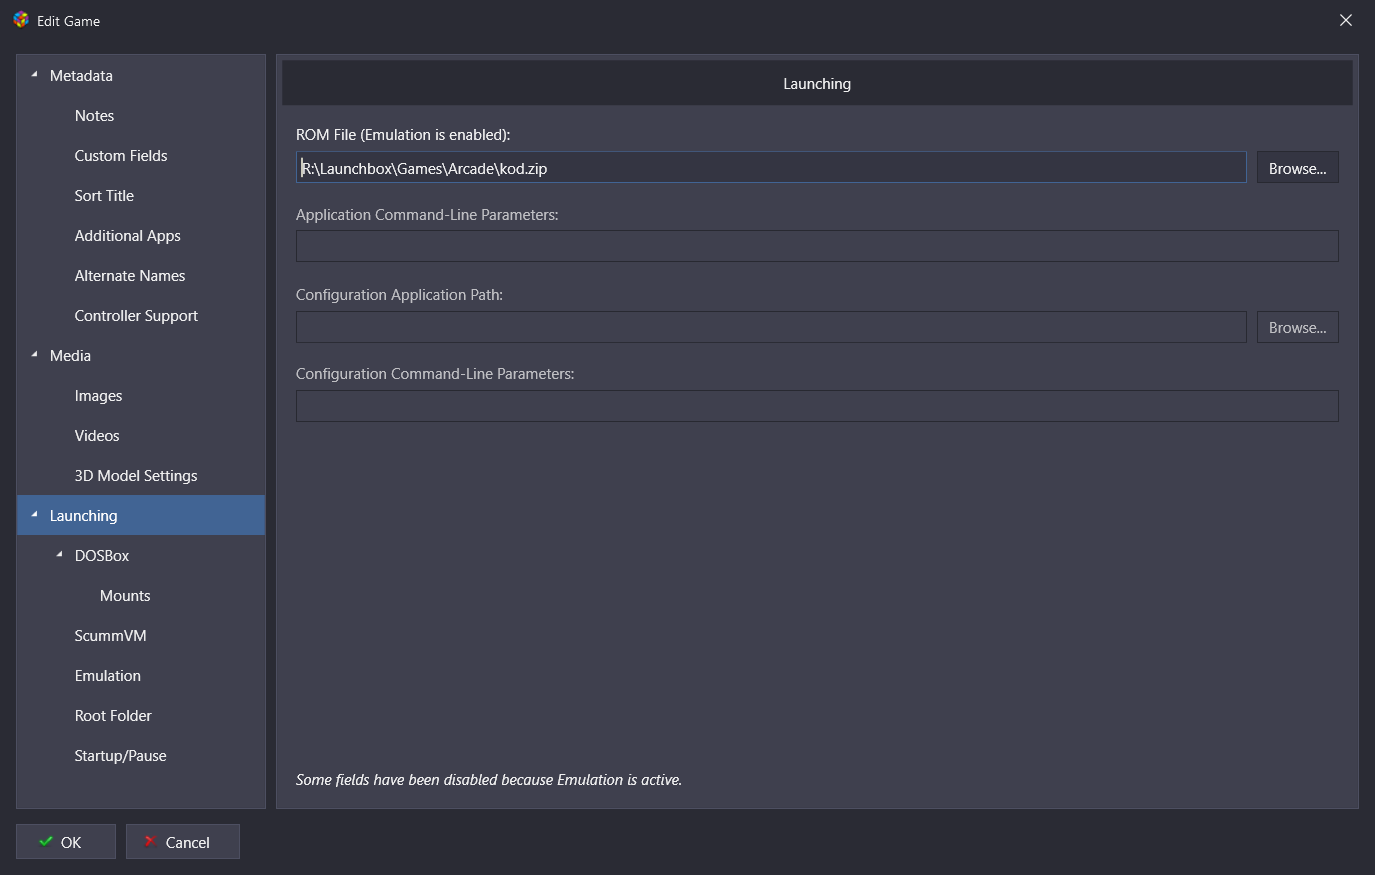Click into the ROM File path field

771,167
